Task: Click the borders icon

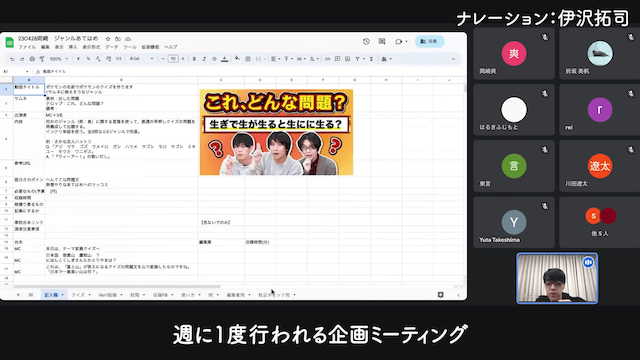Action: pos(248,59)
